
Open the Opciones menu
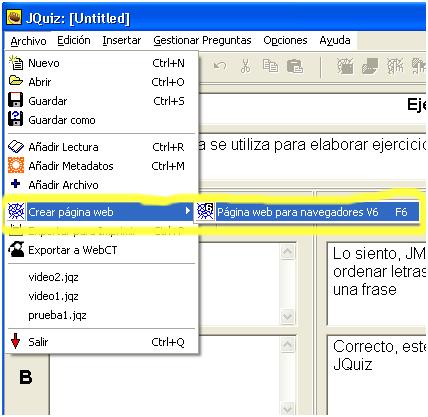(285, 40)
